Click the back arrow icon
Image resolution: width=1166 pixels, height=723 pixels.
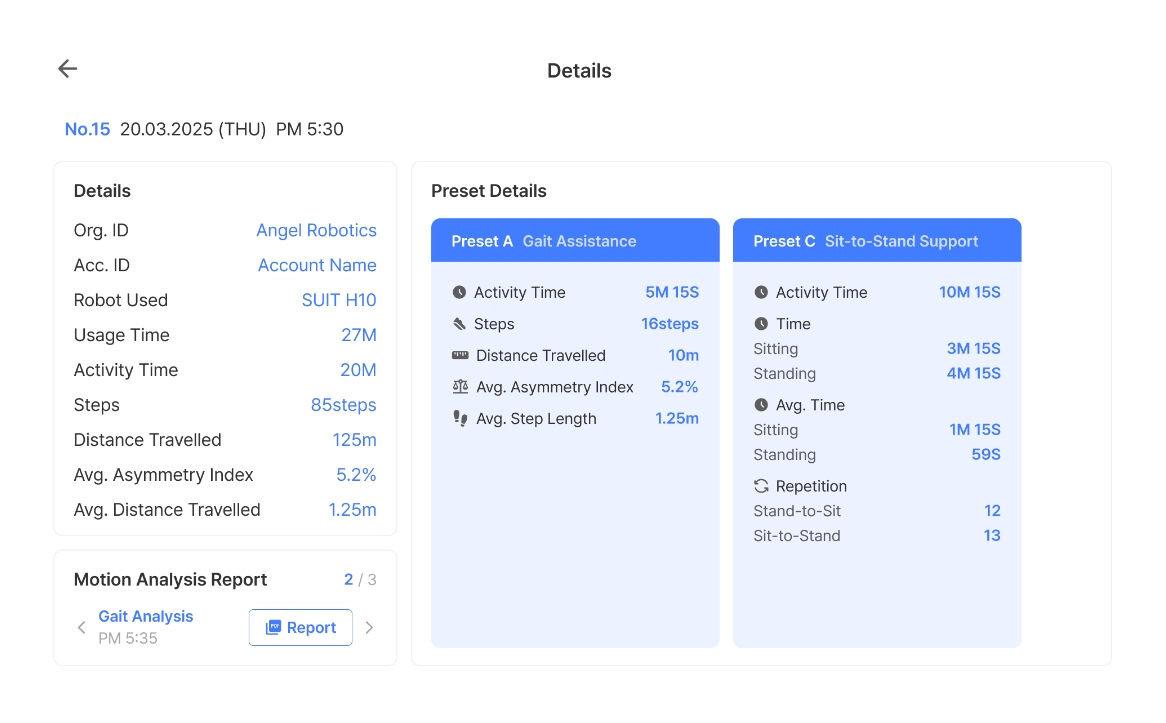tap(67, 69)
